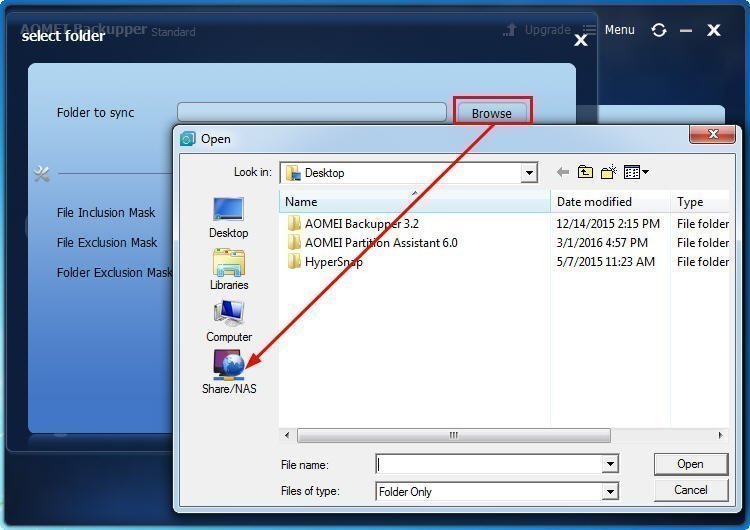This screenshot has width=750, height=530.
Task: Click the AOMEI Backupper 3.2 folder icon
Action: [294, 223]
